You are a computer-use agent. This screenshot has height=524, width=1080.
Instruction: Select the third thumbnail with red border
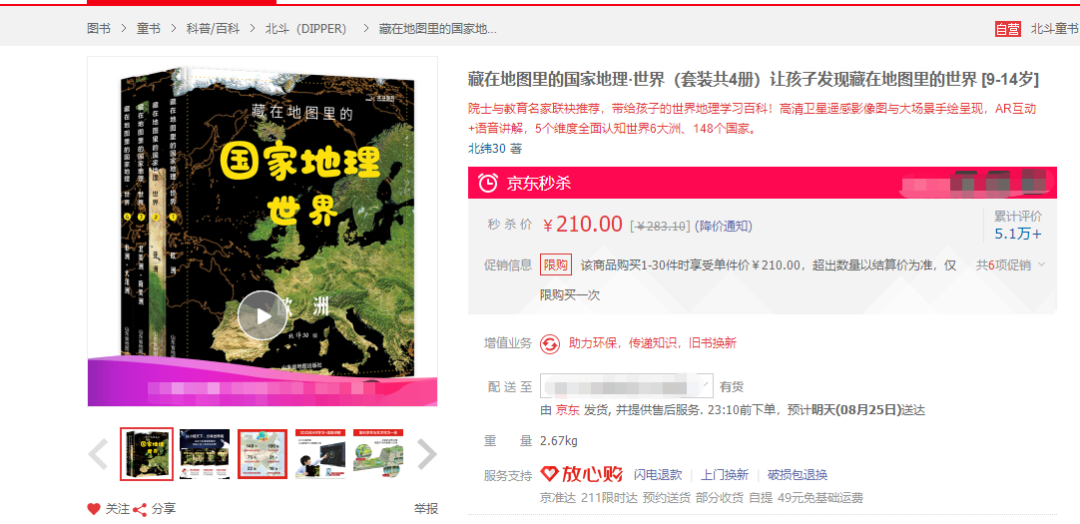[x=262, y=454]
